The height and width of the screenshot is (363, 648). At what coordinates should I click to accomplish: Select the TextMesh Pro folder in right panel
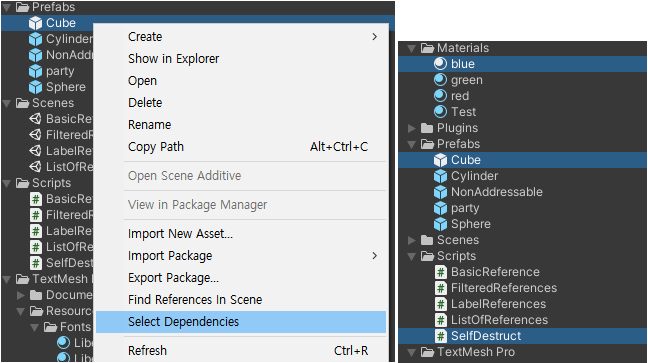[x=522, y=352]
